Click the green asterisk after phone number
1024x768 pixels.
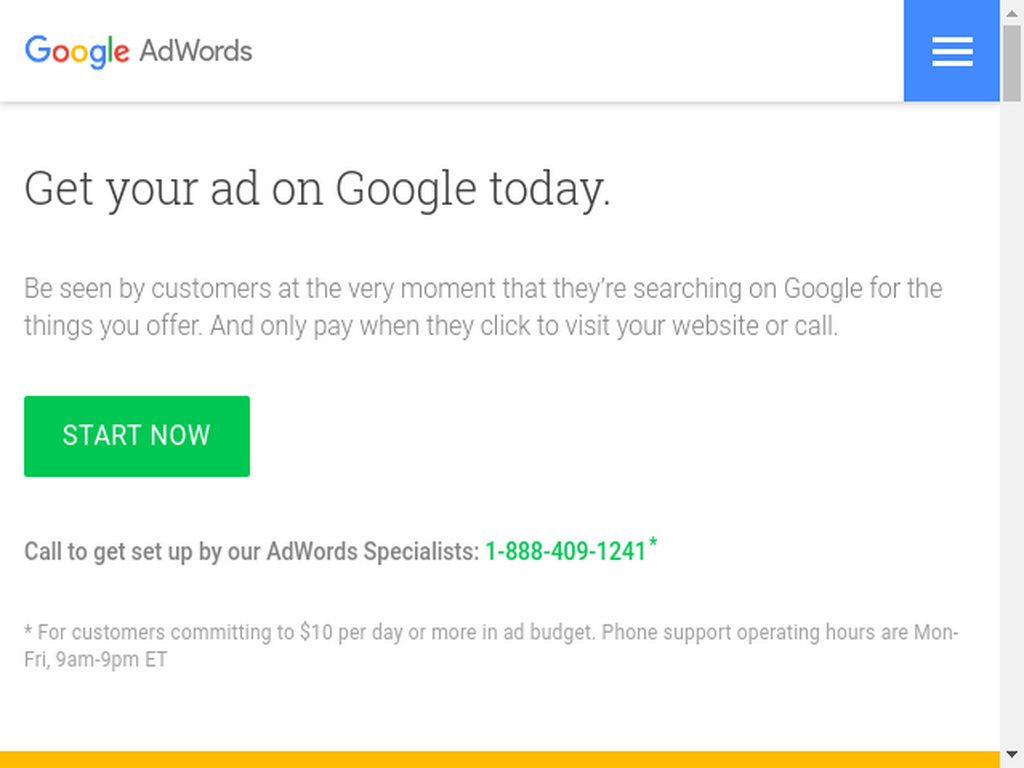tap(653, 543)
